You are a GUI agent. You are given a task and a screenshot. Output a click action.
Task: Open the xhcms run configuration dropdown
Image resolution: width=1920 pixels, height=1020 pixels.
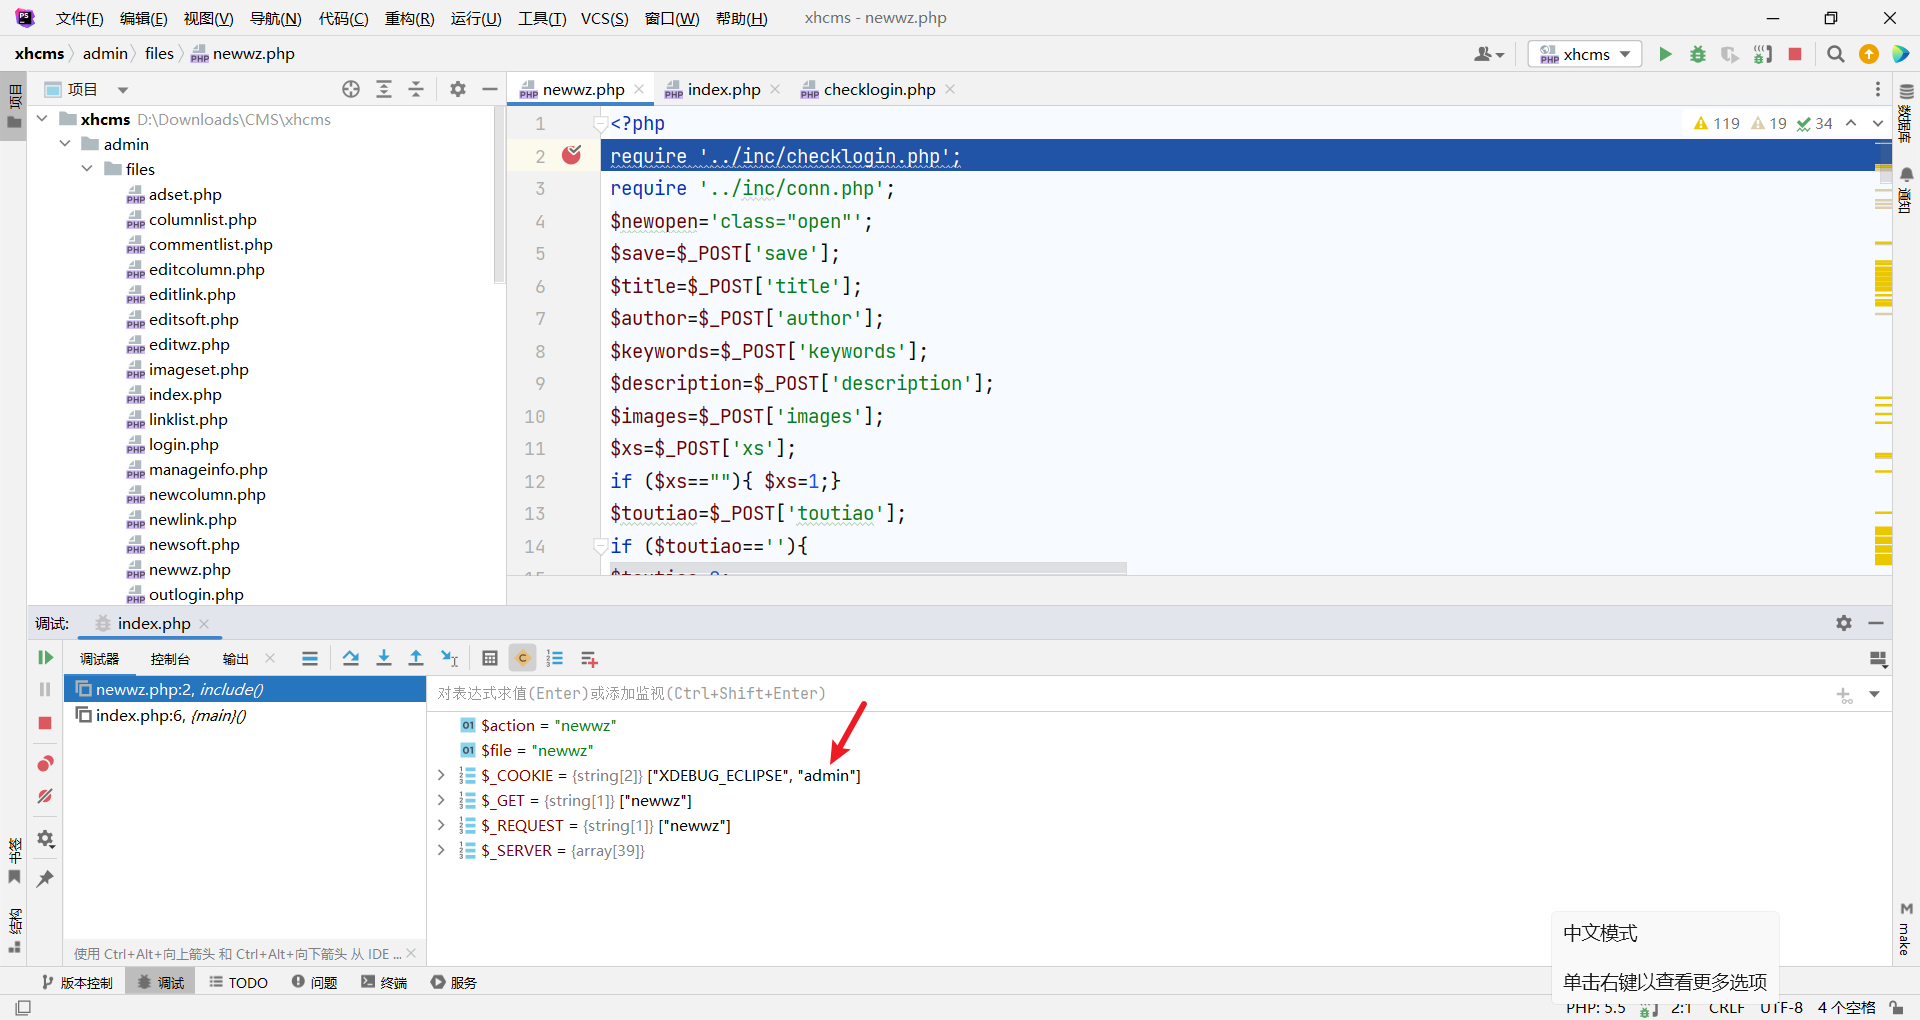tap(1585, 54)
